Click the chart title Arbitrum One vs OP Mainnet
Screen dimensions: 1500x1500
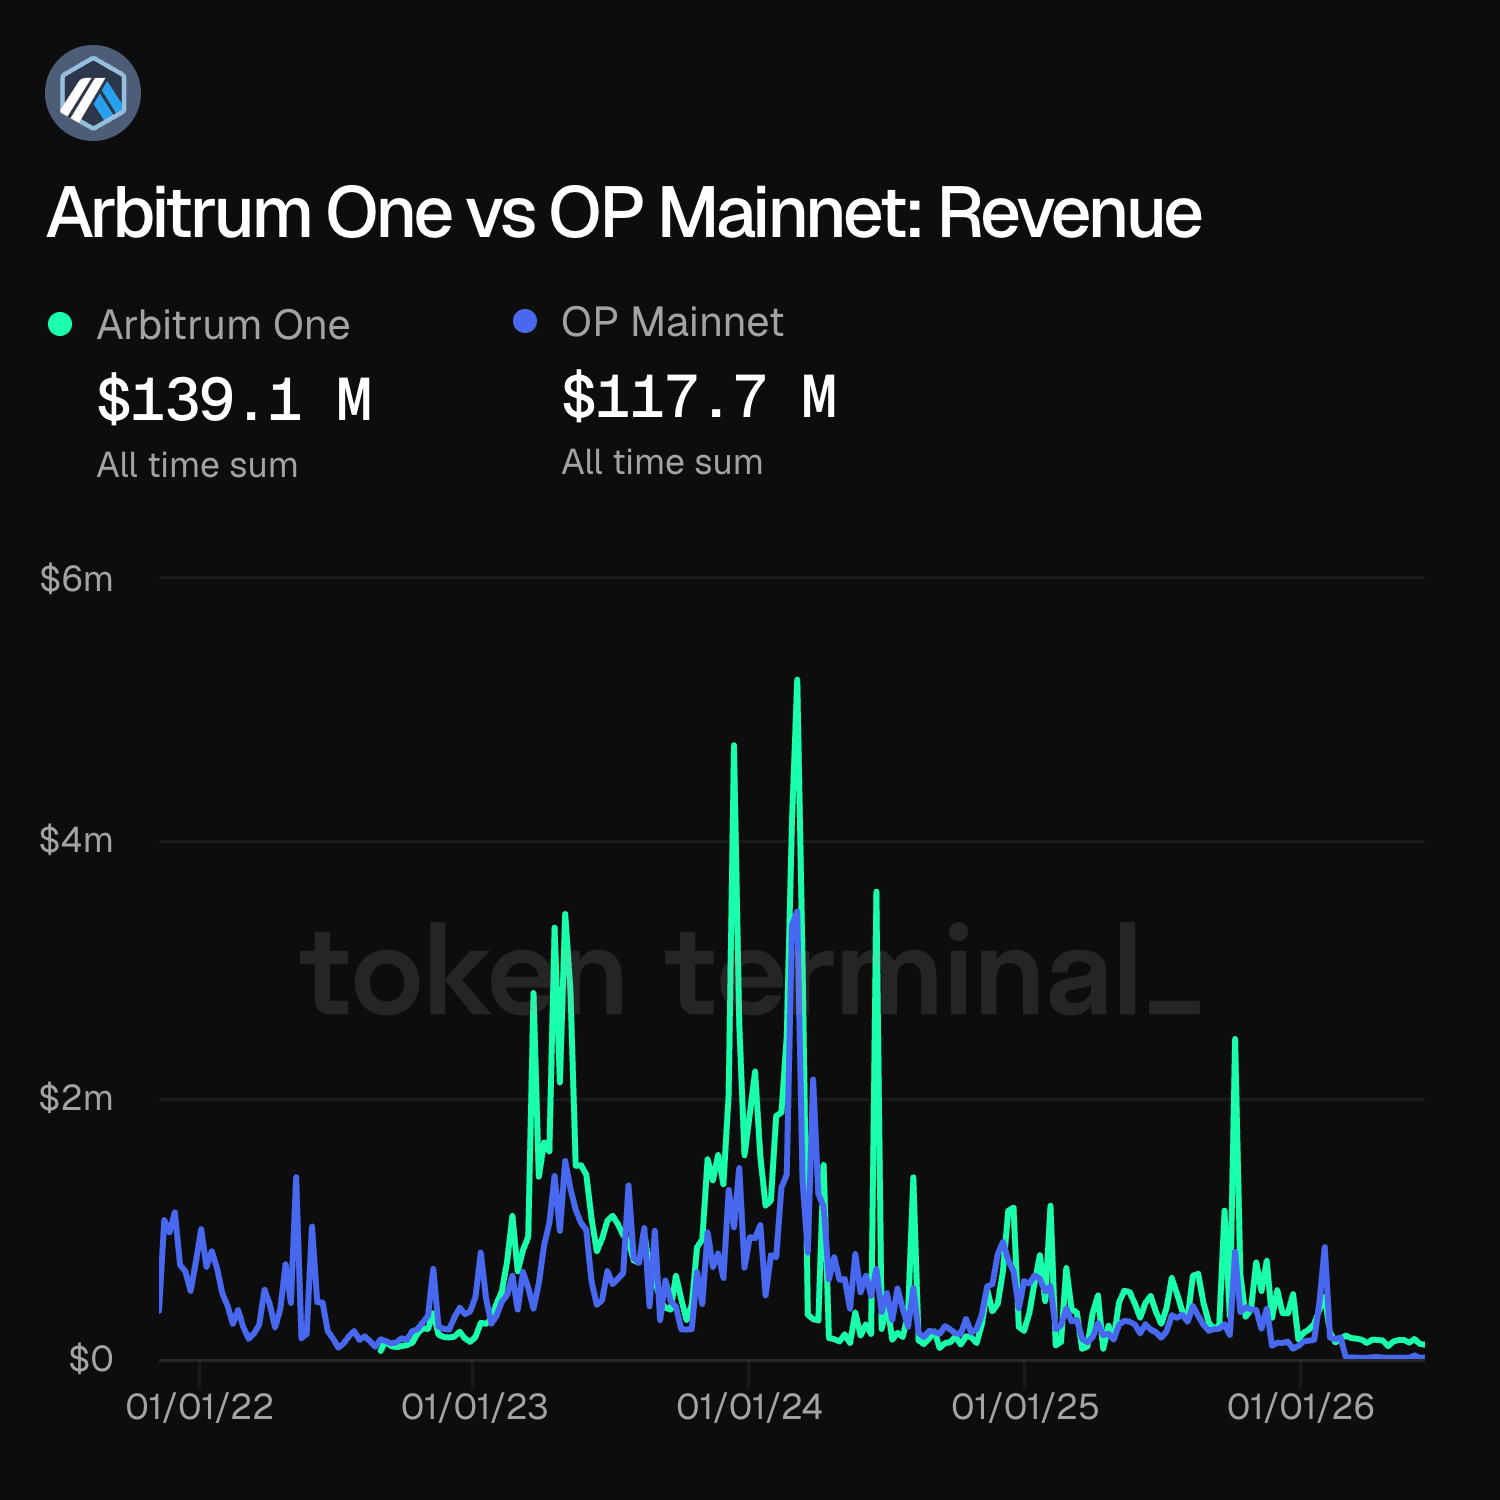tap(624, 213)
